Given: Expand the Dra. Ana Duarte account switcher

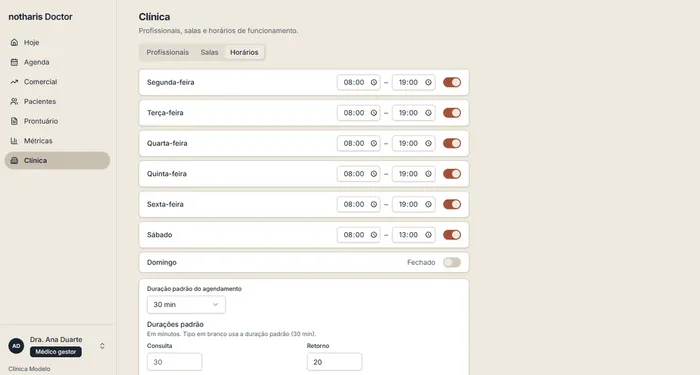Looking at the screenshot, I should [x=102, y=346].
